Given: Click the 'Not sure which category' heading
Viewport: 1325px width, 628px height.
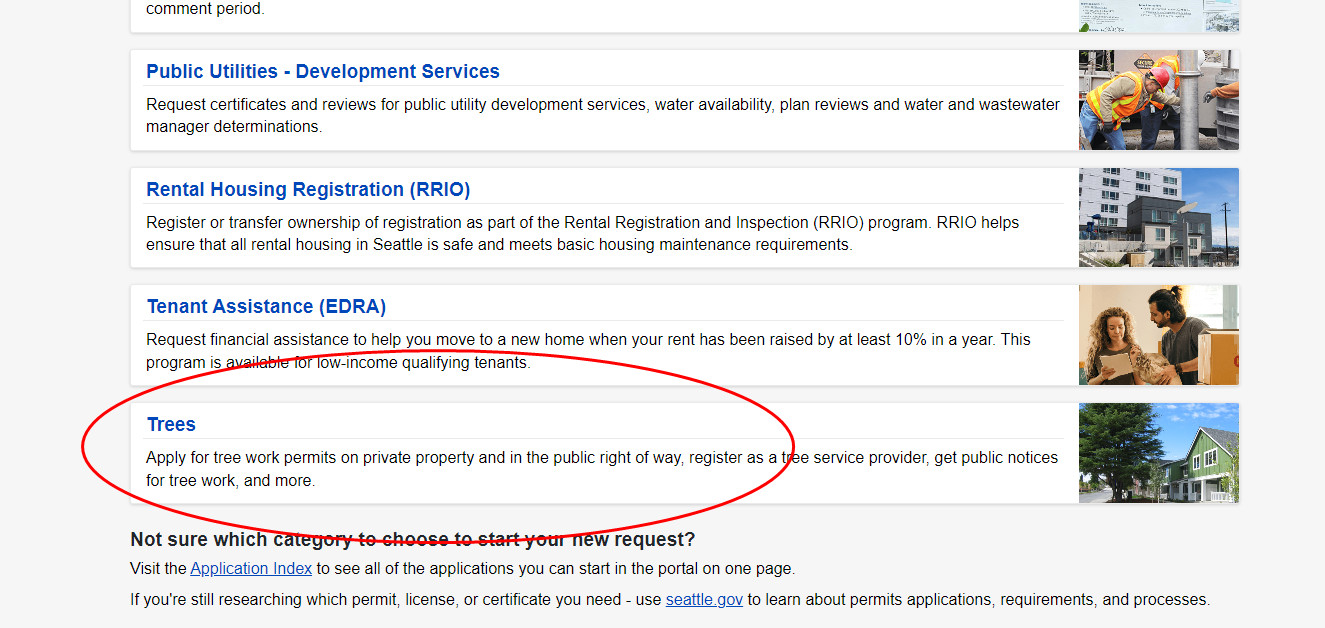Looking at the screenshot, I should 412,540.
